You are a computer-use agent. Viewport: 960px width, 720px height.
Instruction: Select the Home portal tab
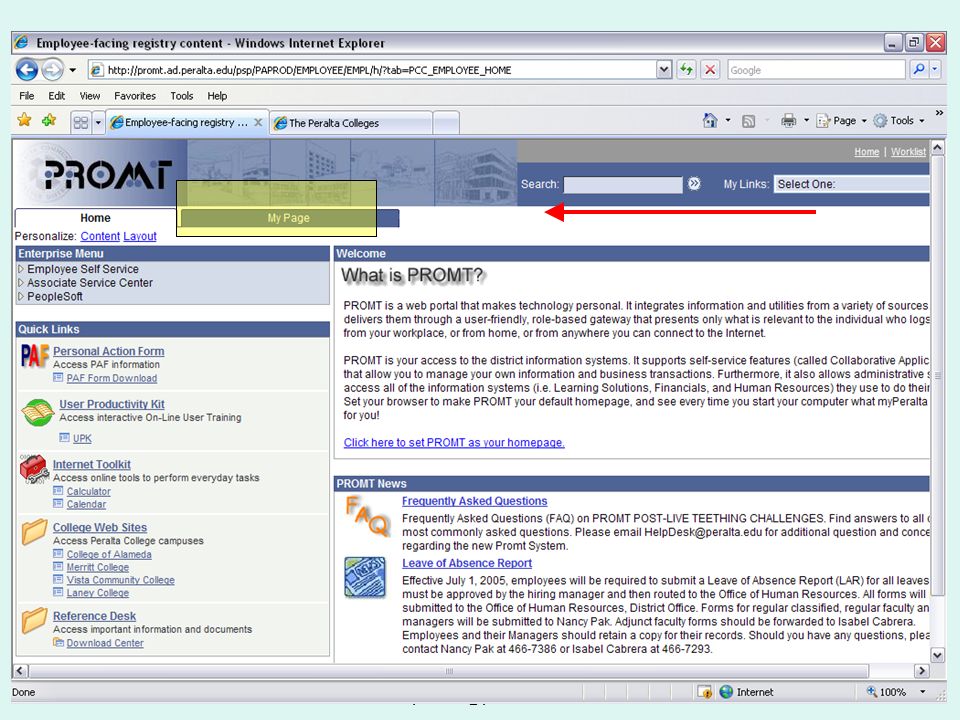coord(96,218)
